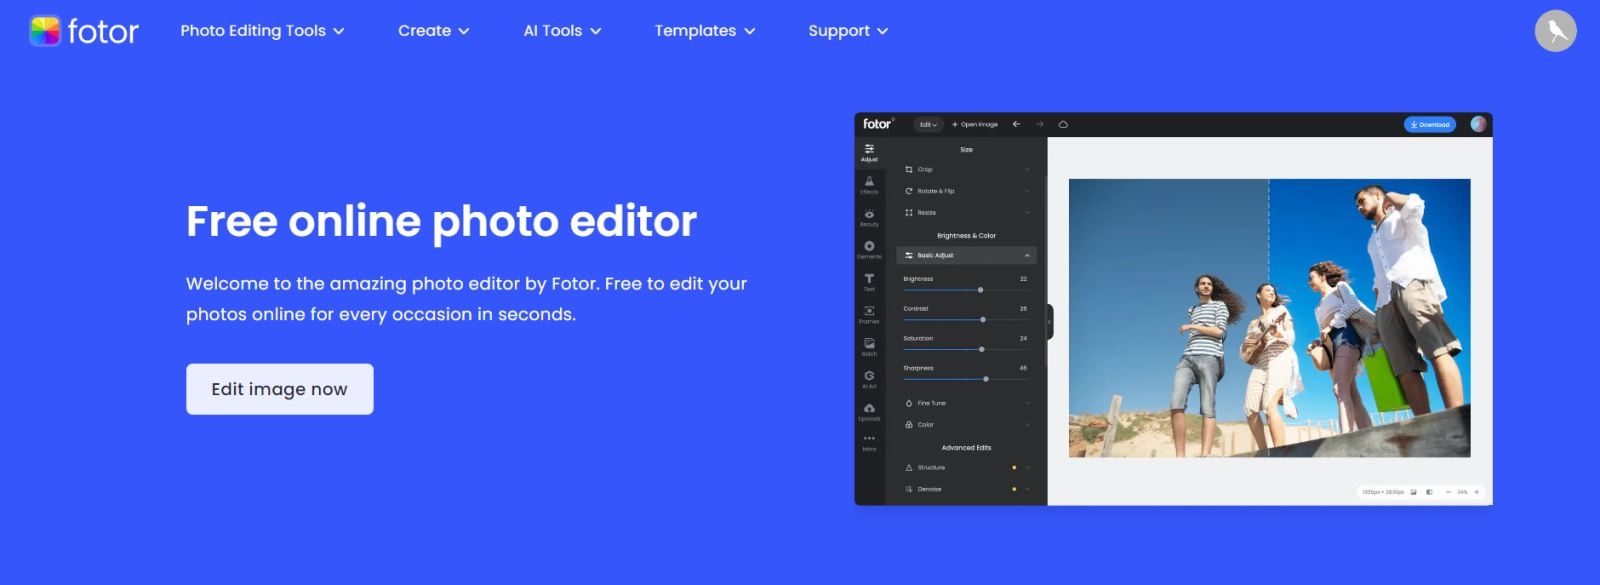Click the before/after dashed divider line on photo
This screenshot has width=1600, height=585.
1269,318
